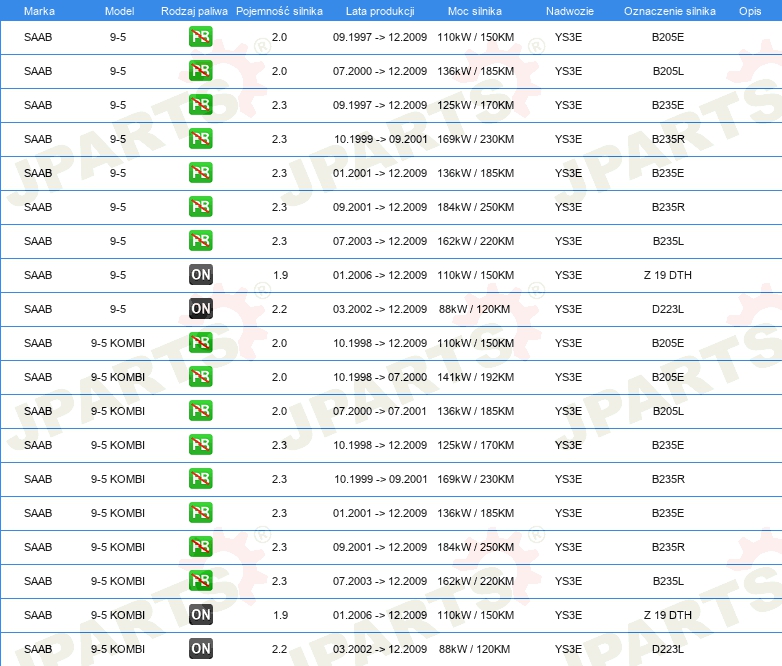This screenshot has height=666, width=782.
Task: Click 09.2001 -> 12.2009 in the 9-5 KOMBI row
Action: coord(380,547)
